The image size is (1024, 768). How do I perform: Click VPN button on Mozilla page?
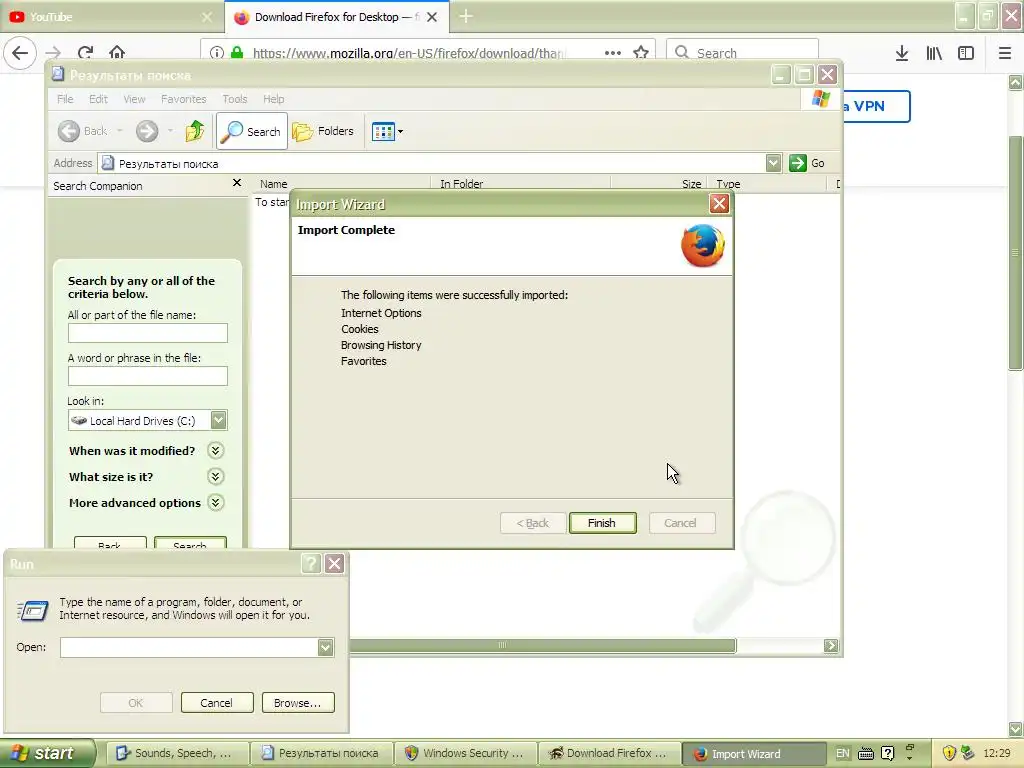(x=874, y=106)
